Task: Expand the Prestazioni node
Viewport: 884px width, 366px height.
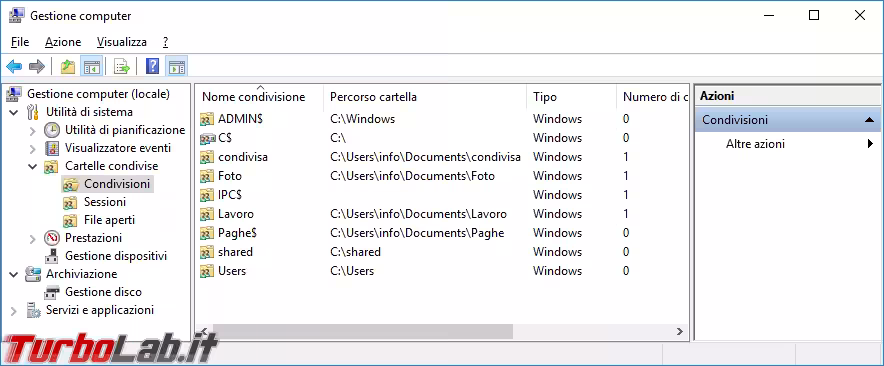Action: 33,239
